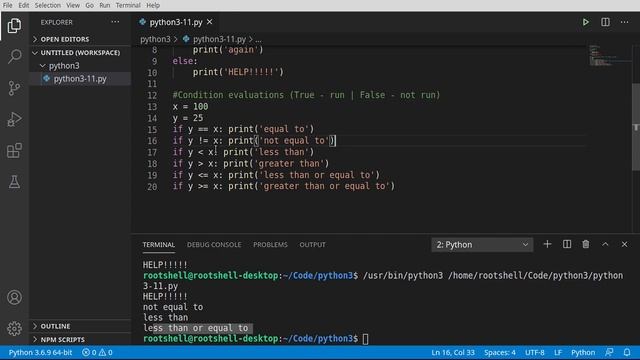The height and width of the screenshot is (360, 640).
Task: Open the terminal selector dropdown '2: Python'
Action: (482, 244)
